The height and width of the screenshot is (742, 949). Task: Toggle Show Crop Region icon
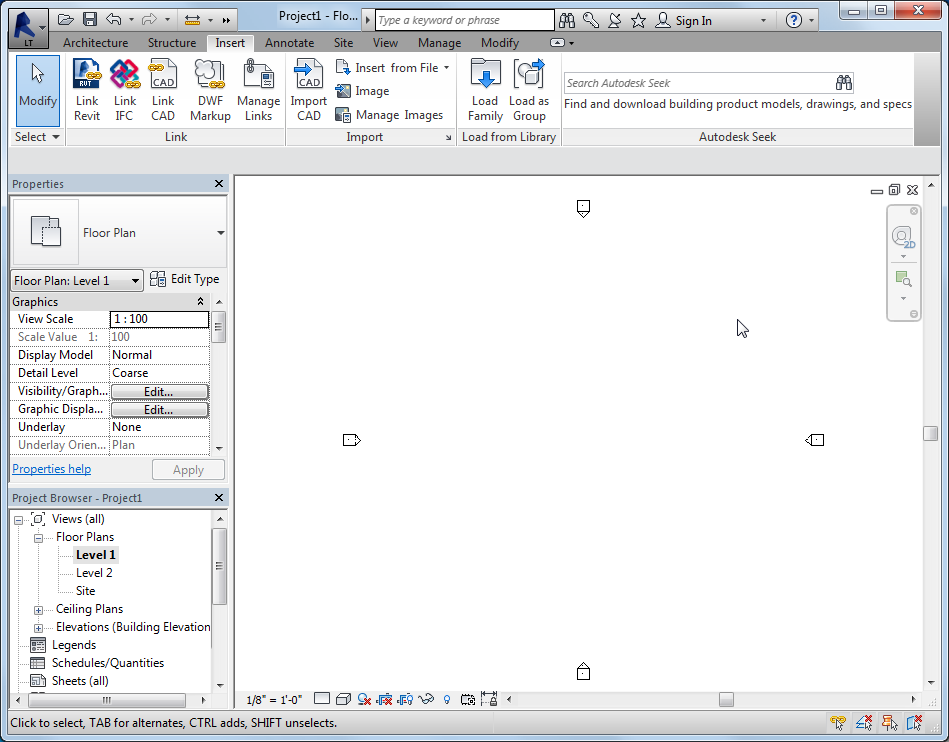(x=405, y=700)
